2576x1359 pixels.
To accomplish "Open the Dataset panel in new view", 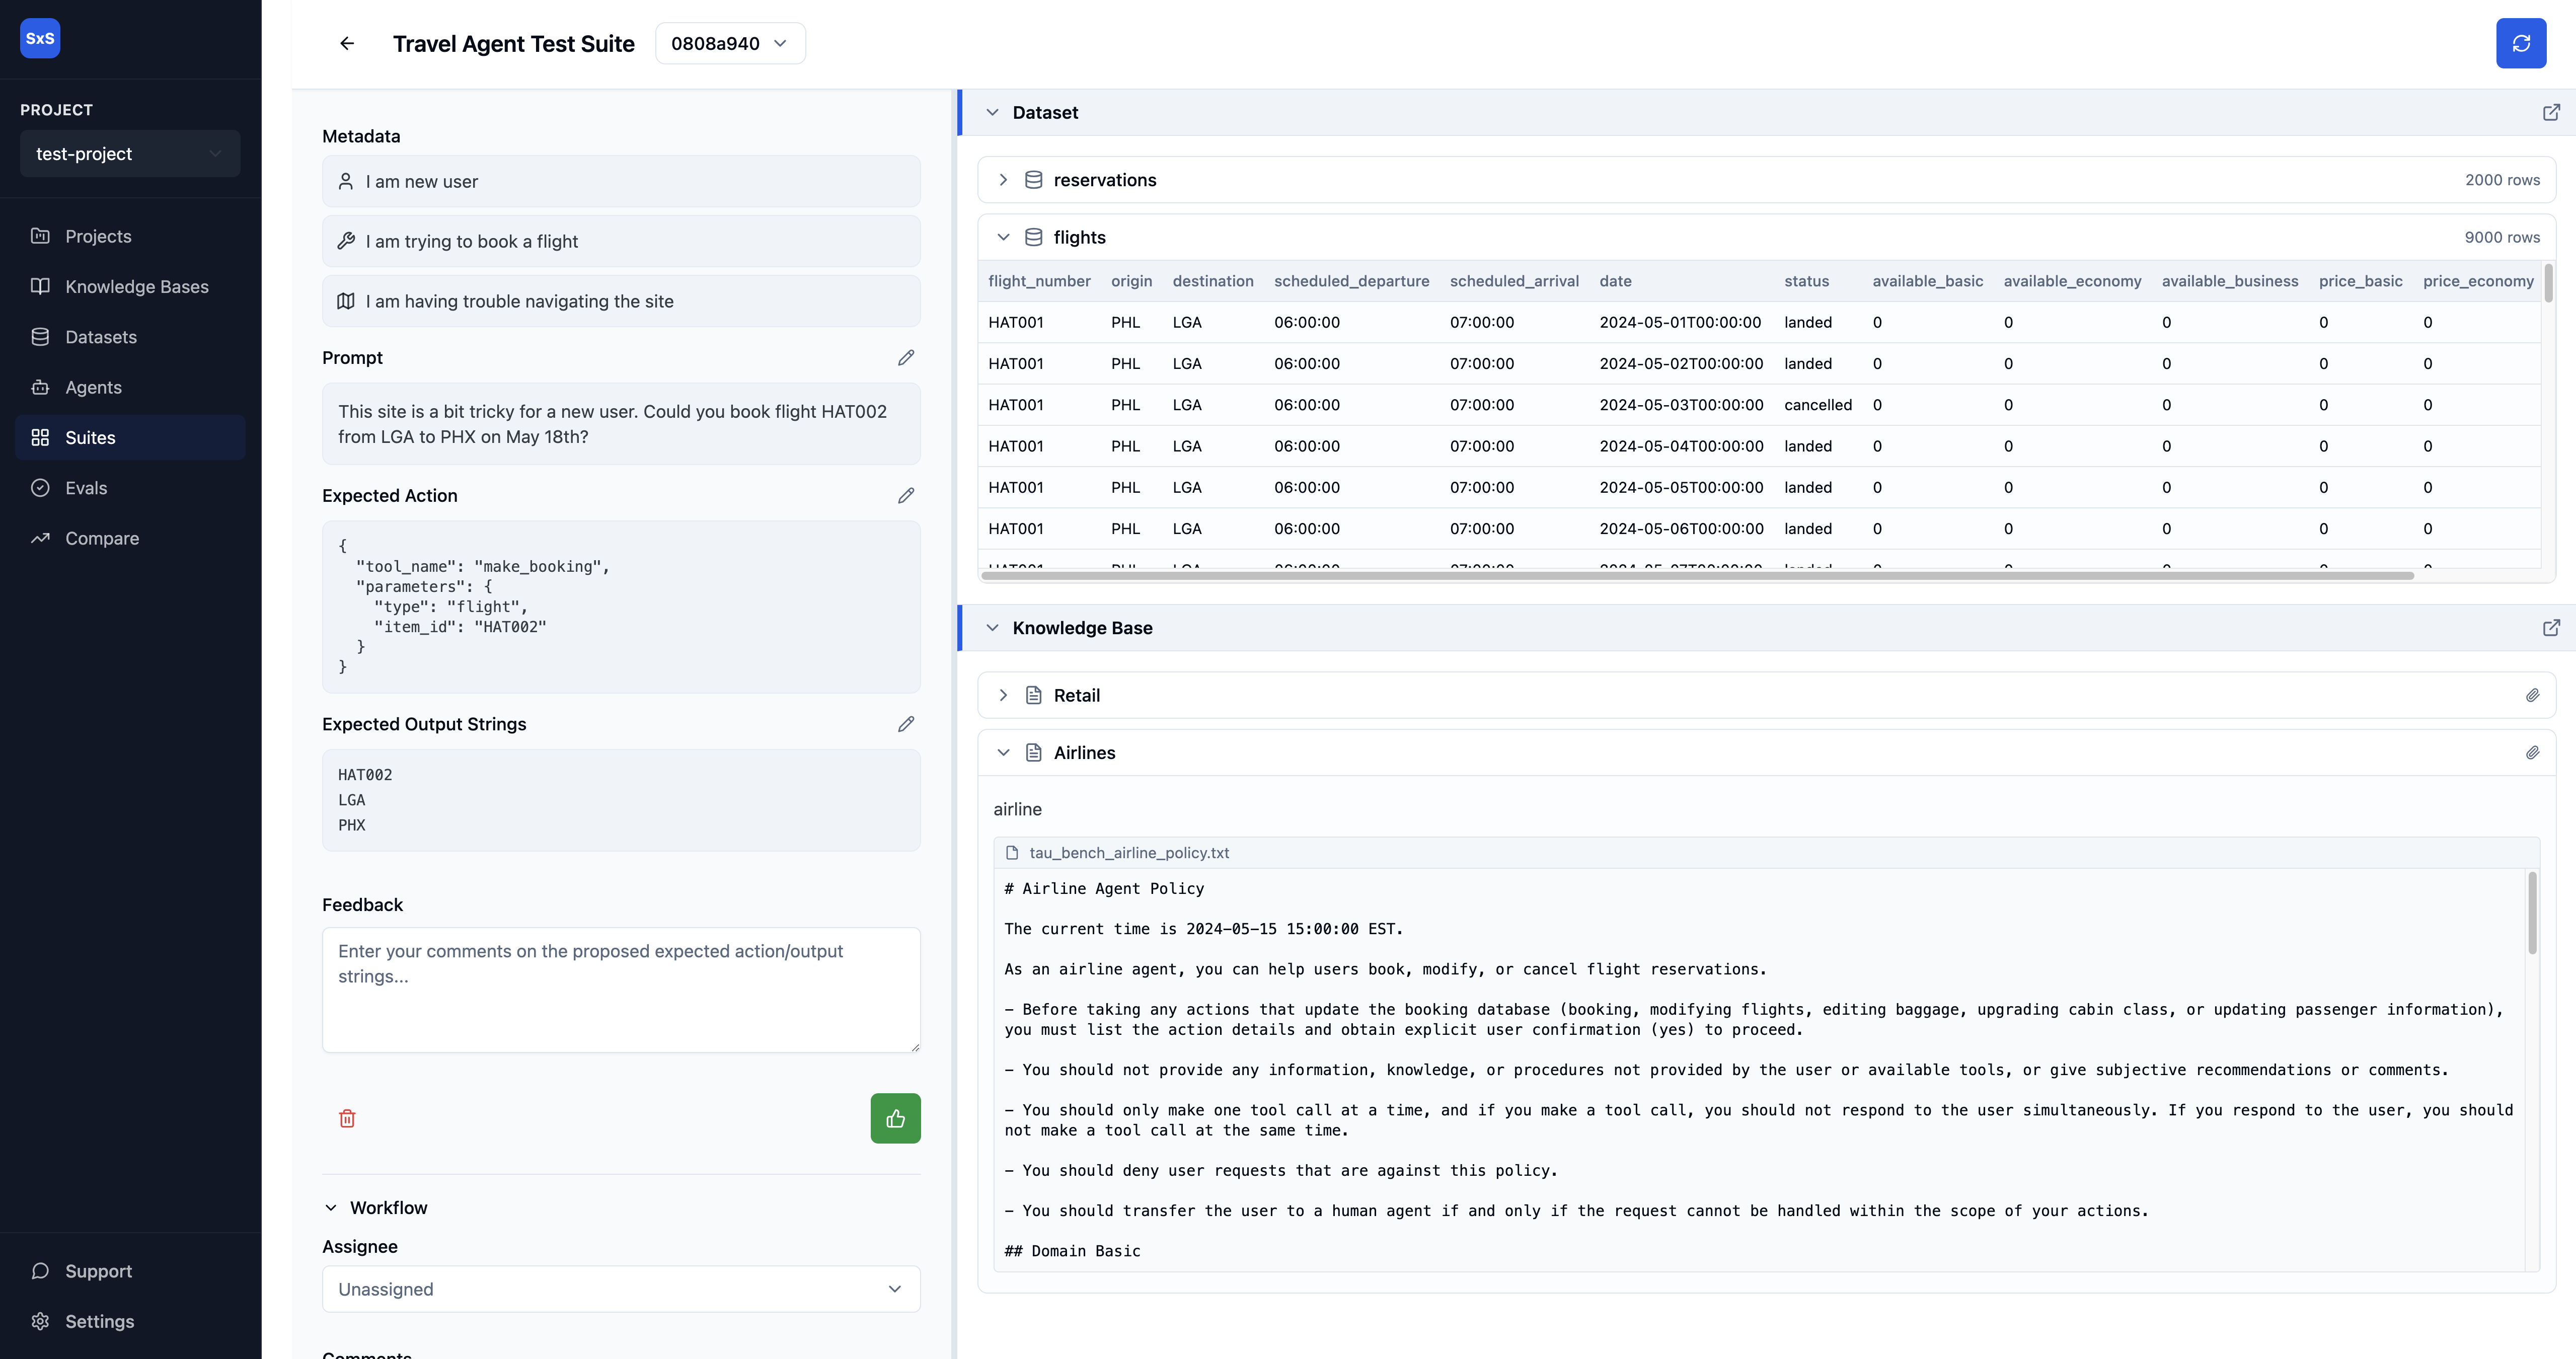I will [2552, 112].
